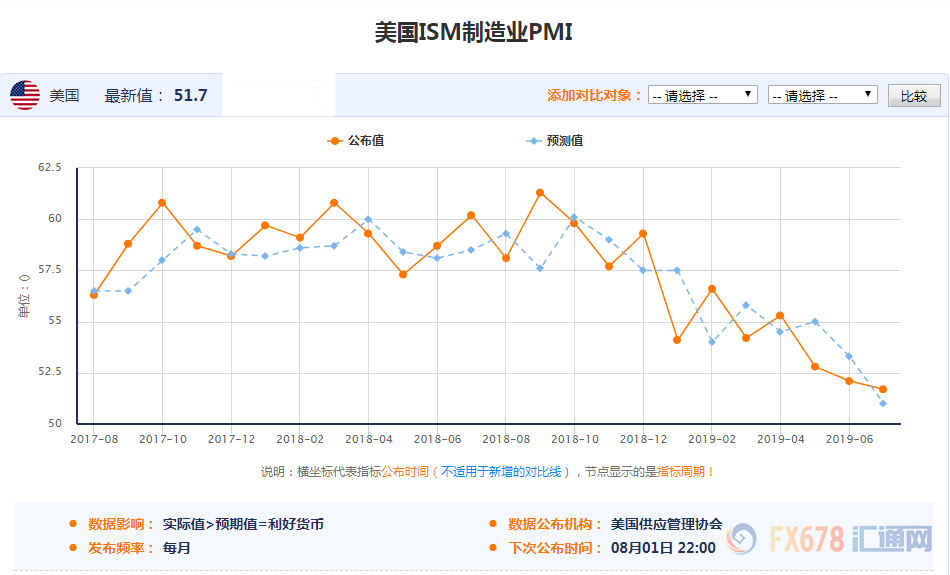Click the 2018-06 x-axis label

[x=437, y=439]
